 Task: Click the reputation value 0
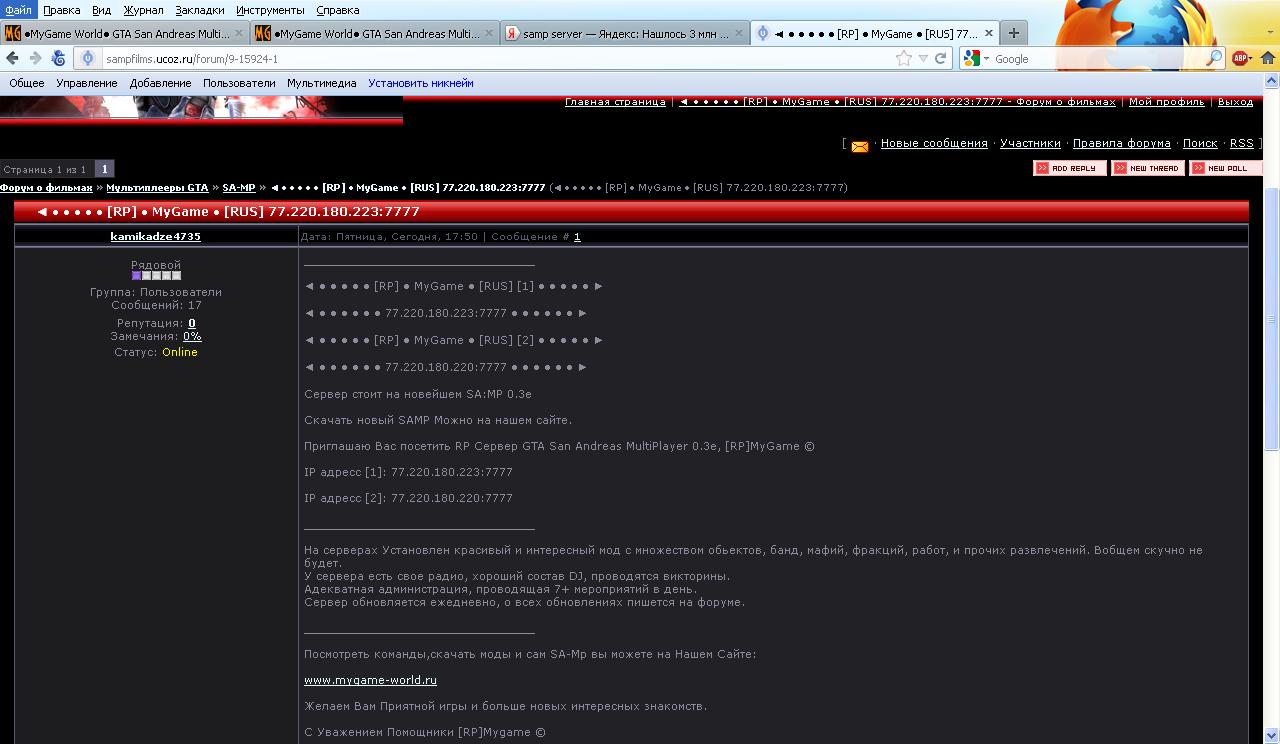[192, 323]
